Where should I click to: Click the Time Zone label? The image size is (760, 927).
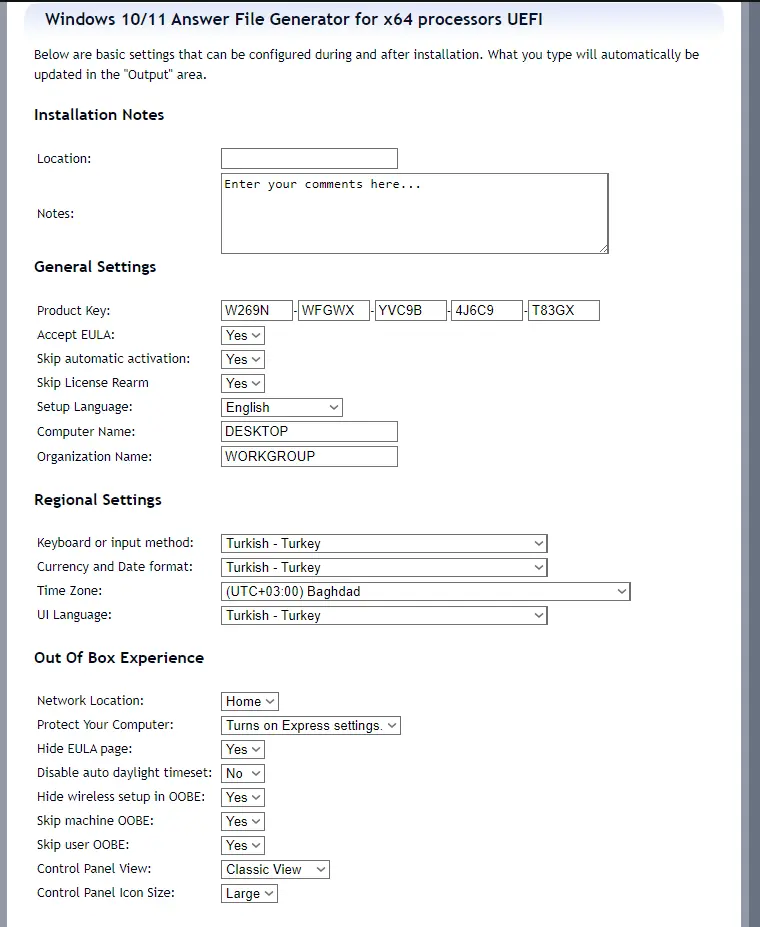pos(69,591)
